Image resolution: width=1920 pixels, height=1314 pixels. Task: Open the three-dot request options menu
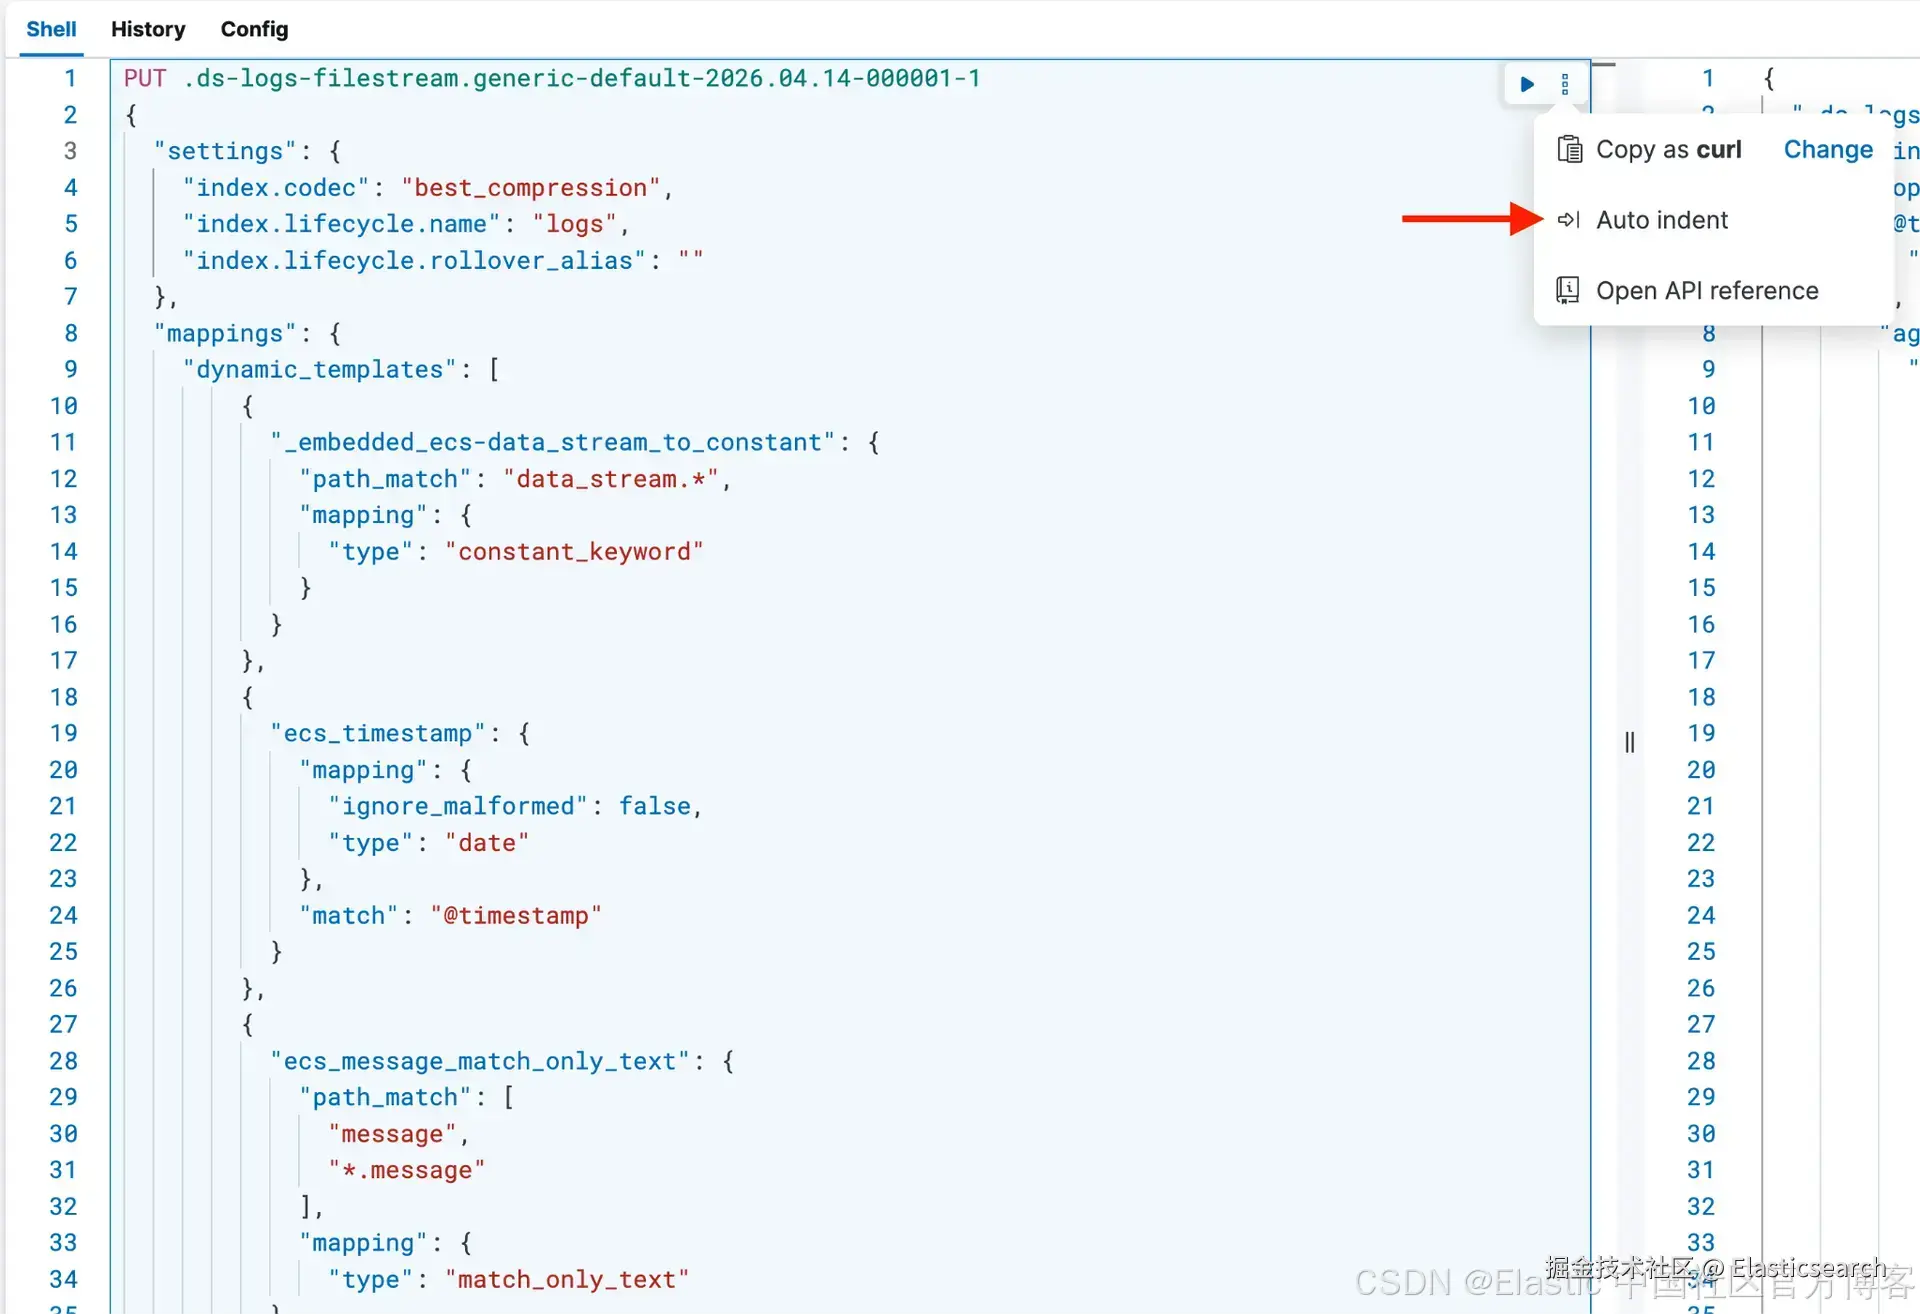point(1565,85)
